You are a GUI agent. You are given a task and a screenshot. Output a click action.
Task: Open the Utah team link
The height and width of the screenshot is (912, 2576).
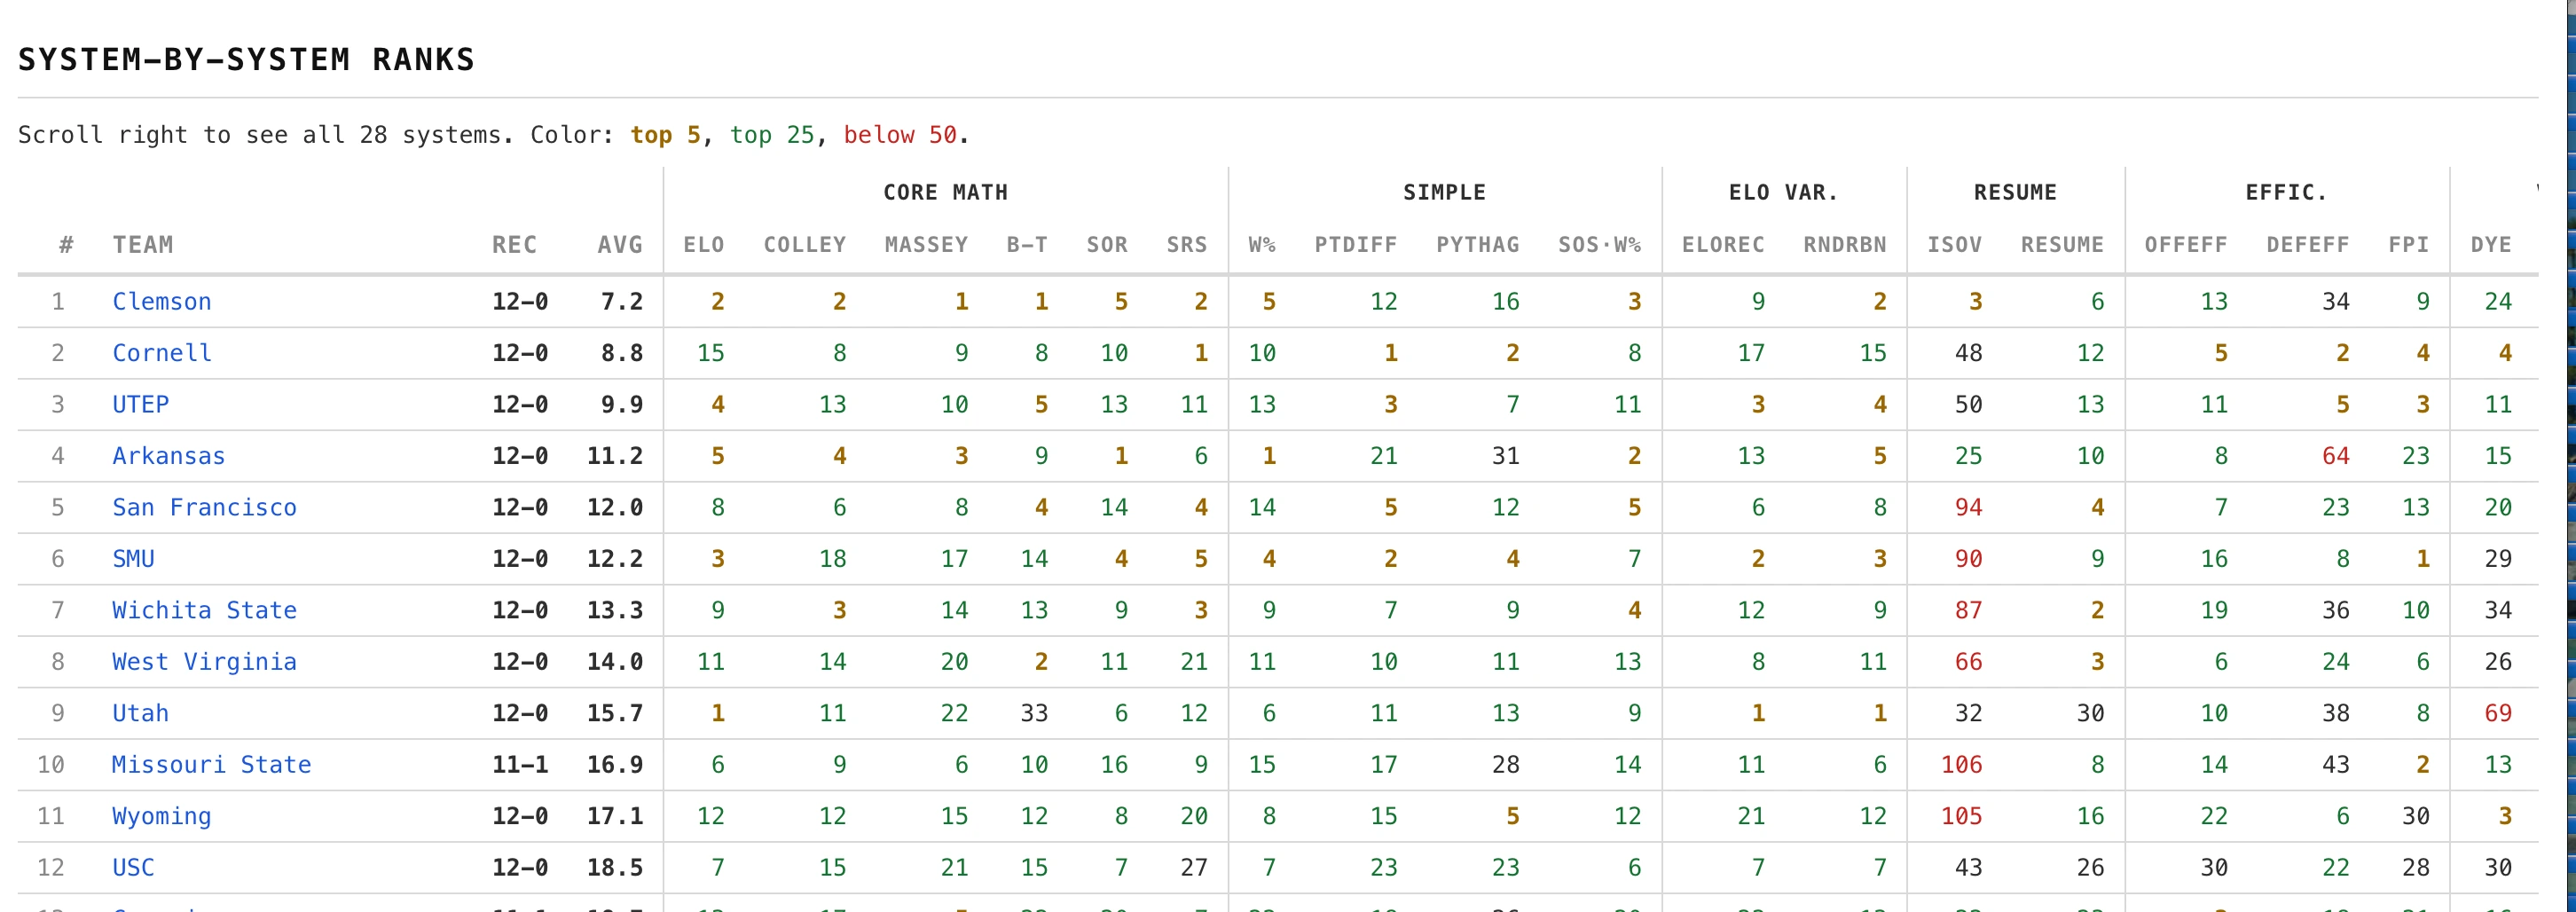click(x=140, y=713)
